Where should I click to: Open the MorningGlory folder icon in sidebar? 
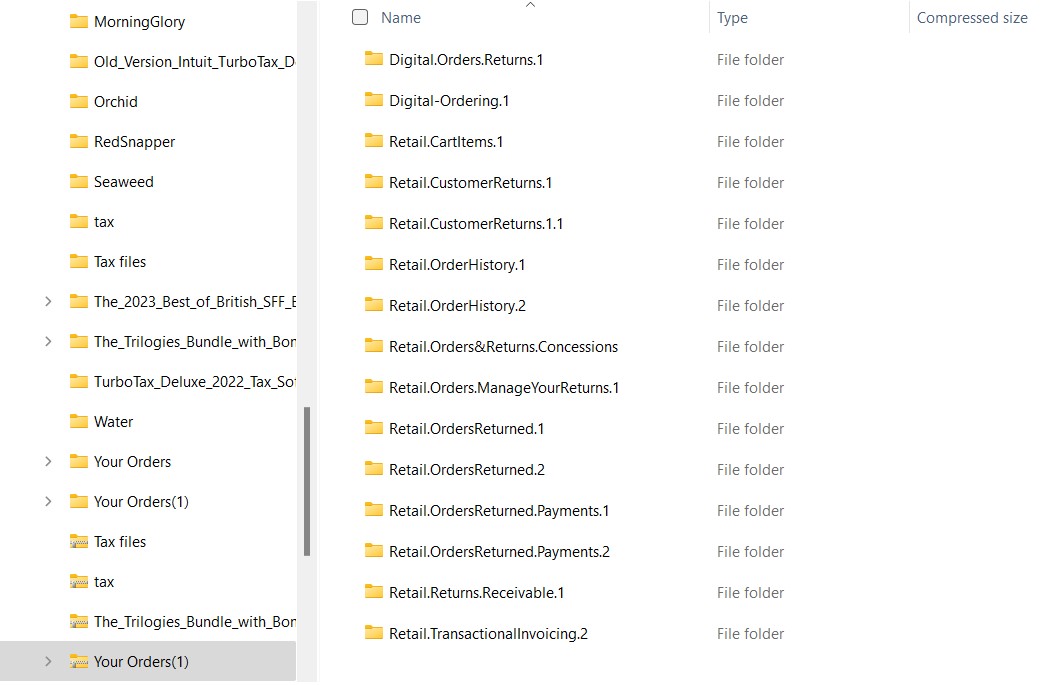[x=80, y=21]
